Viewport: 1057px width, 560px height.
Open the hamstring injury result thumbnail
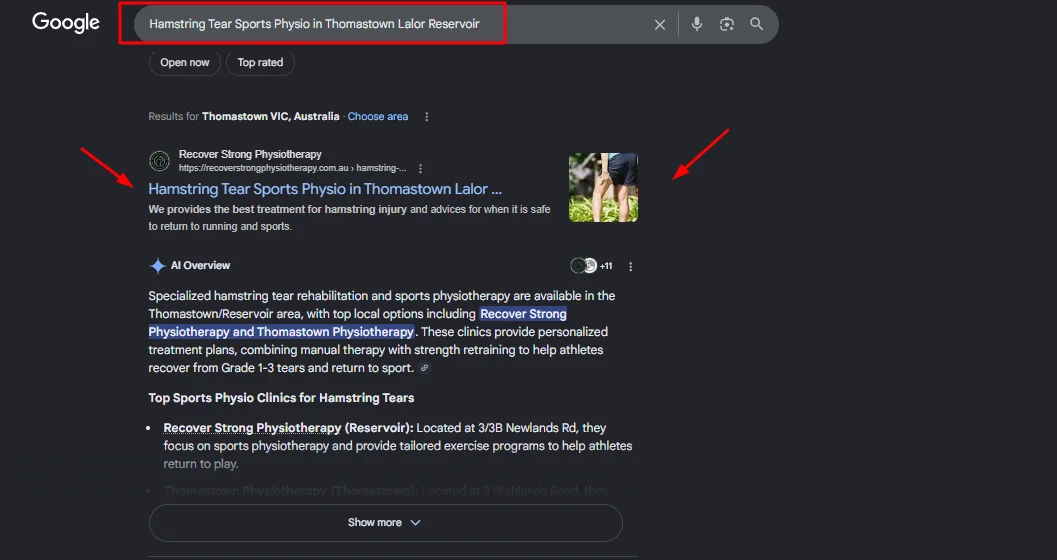603,187
